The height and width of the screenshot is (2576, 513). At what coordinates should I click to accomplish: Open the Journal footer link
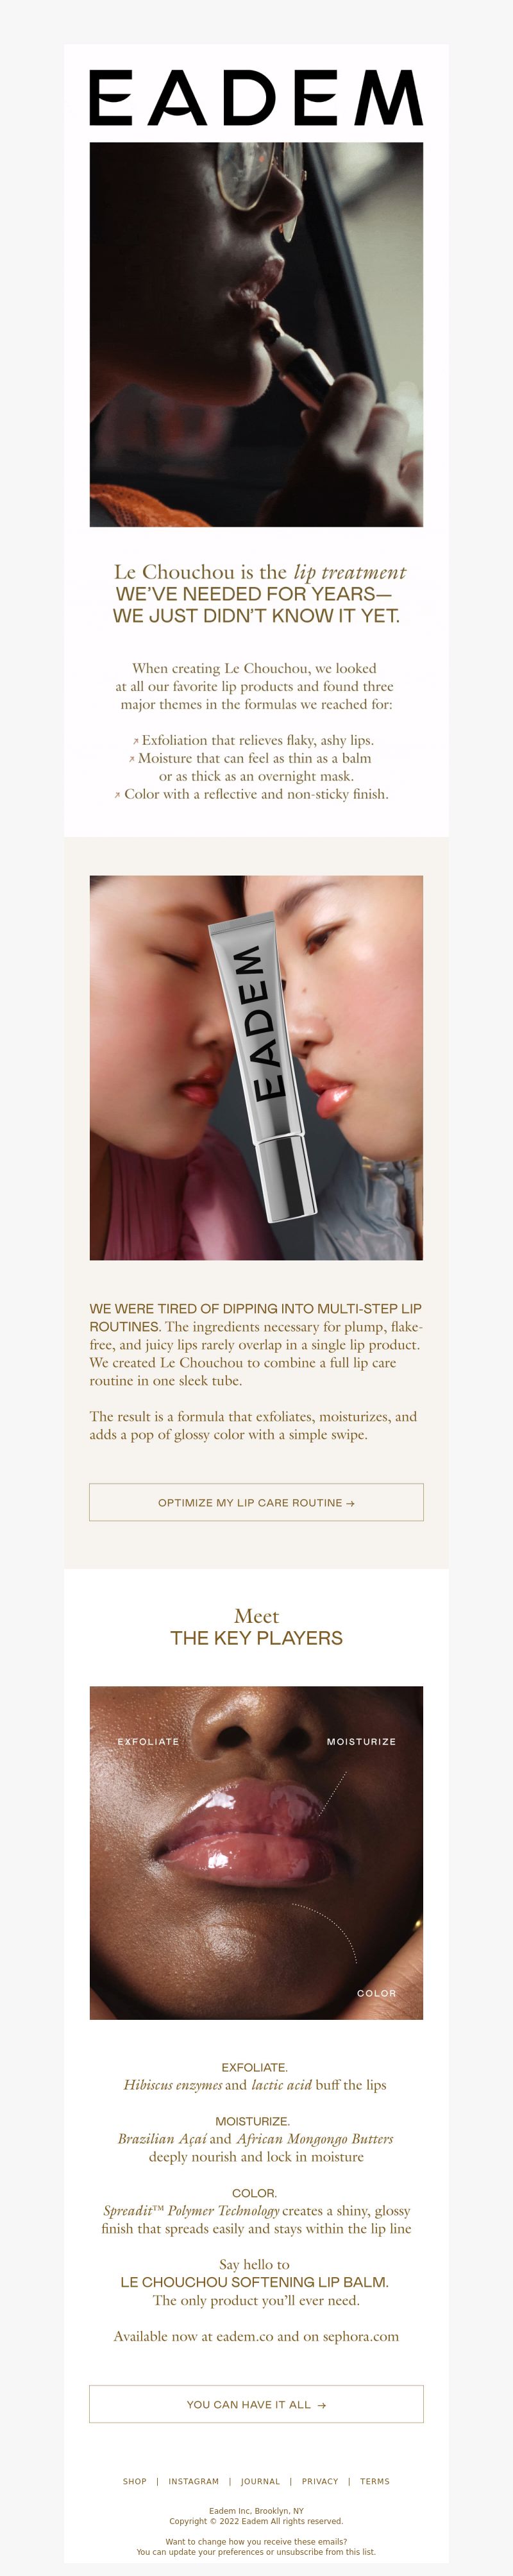point(260,2481)
